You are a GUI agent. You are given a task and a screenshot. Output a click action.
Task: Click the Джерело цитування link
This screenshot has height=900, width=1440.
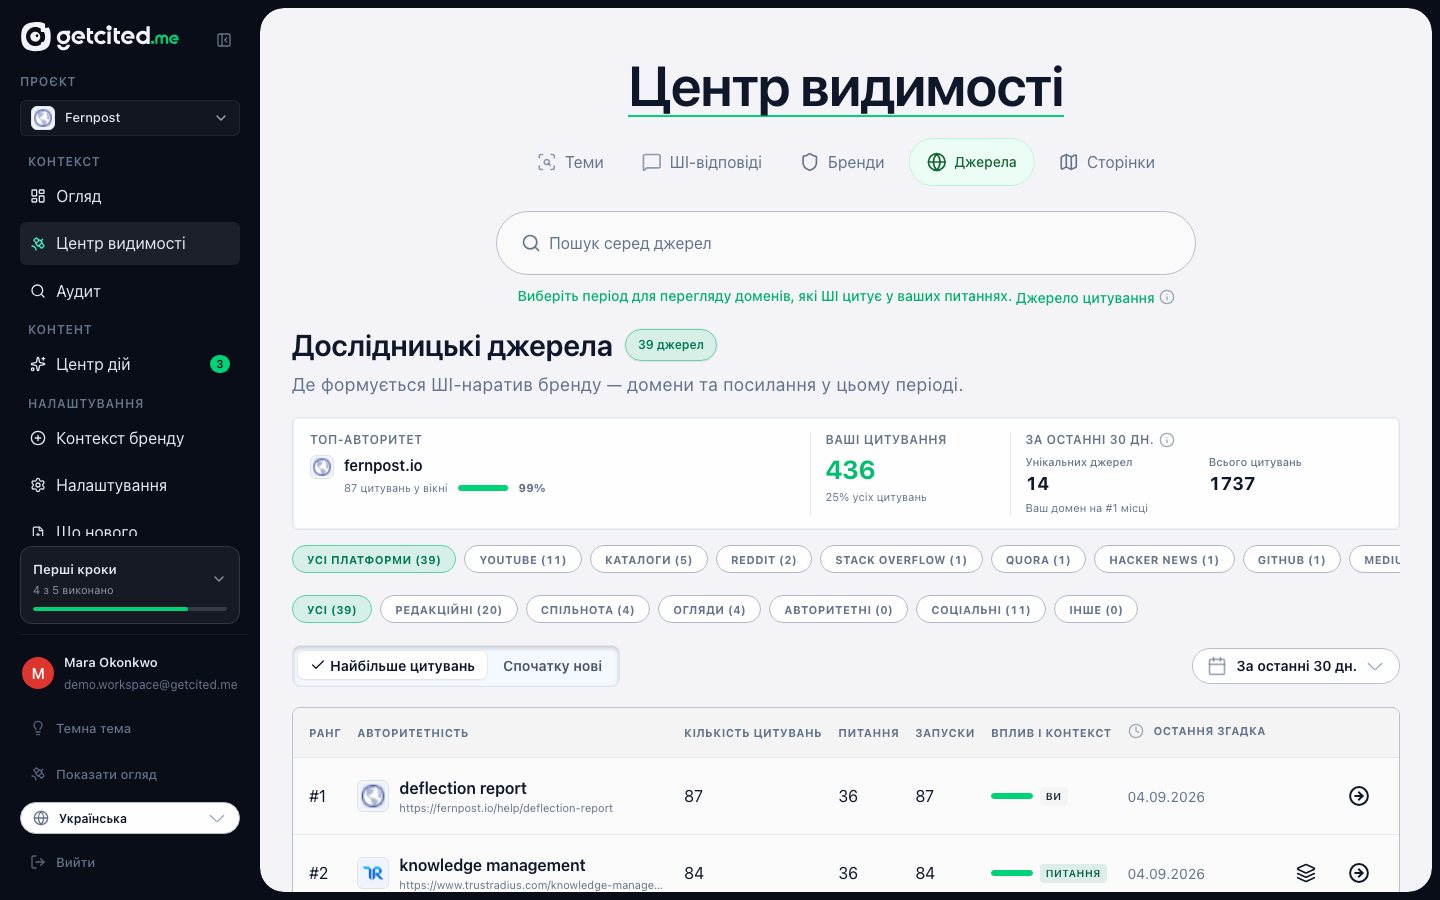click(x=1085, y=298)
